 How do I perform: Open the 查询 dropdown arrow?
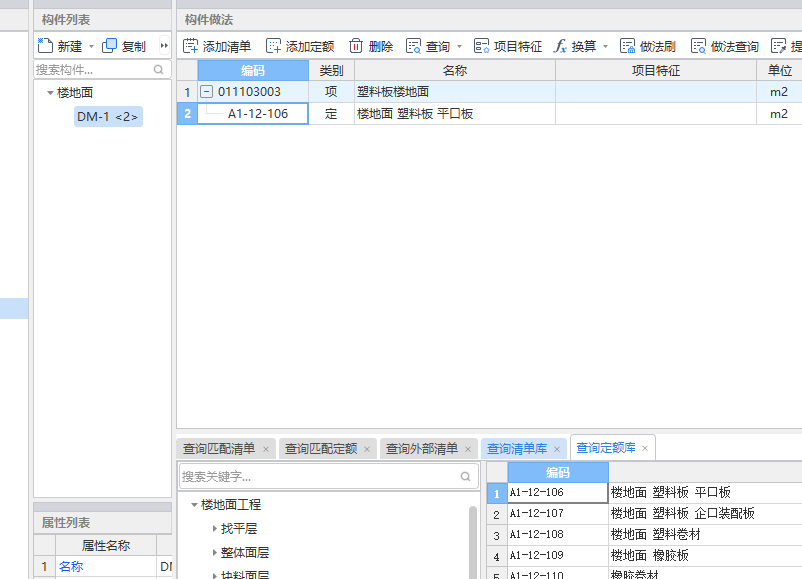pyautogui.click(x=459, y=47)
